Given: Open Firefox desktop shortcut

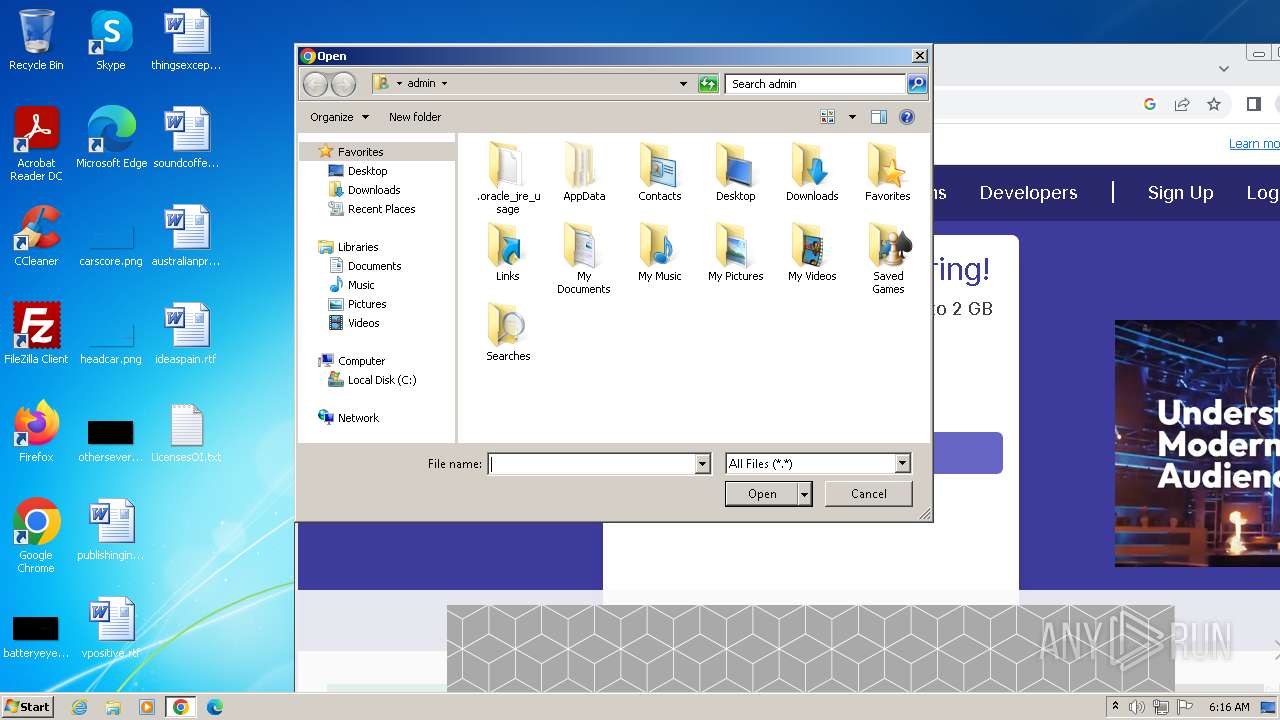Looking at the screenshot, I should pos(36,431).
